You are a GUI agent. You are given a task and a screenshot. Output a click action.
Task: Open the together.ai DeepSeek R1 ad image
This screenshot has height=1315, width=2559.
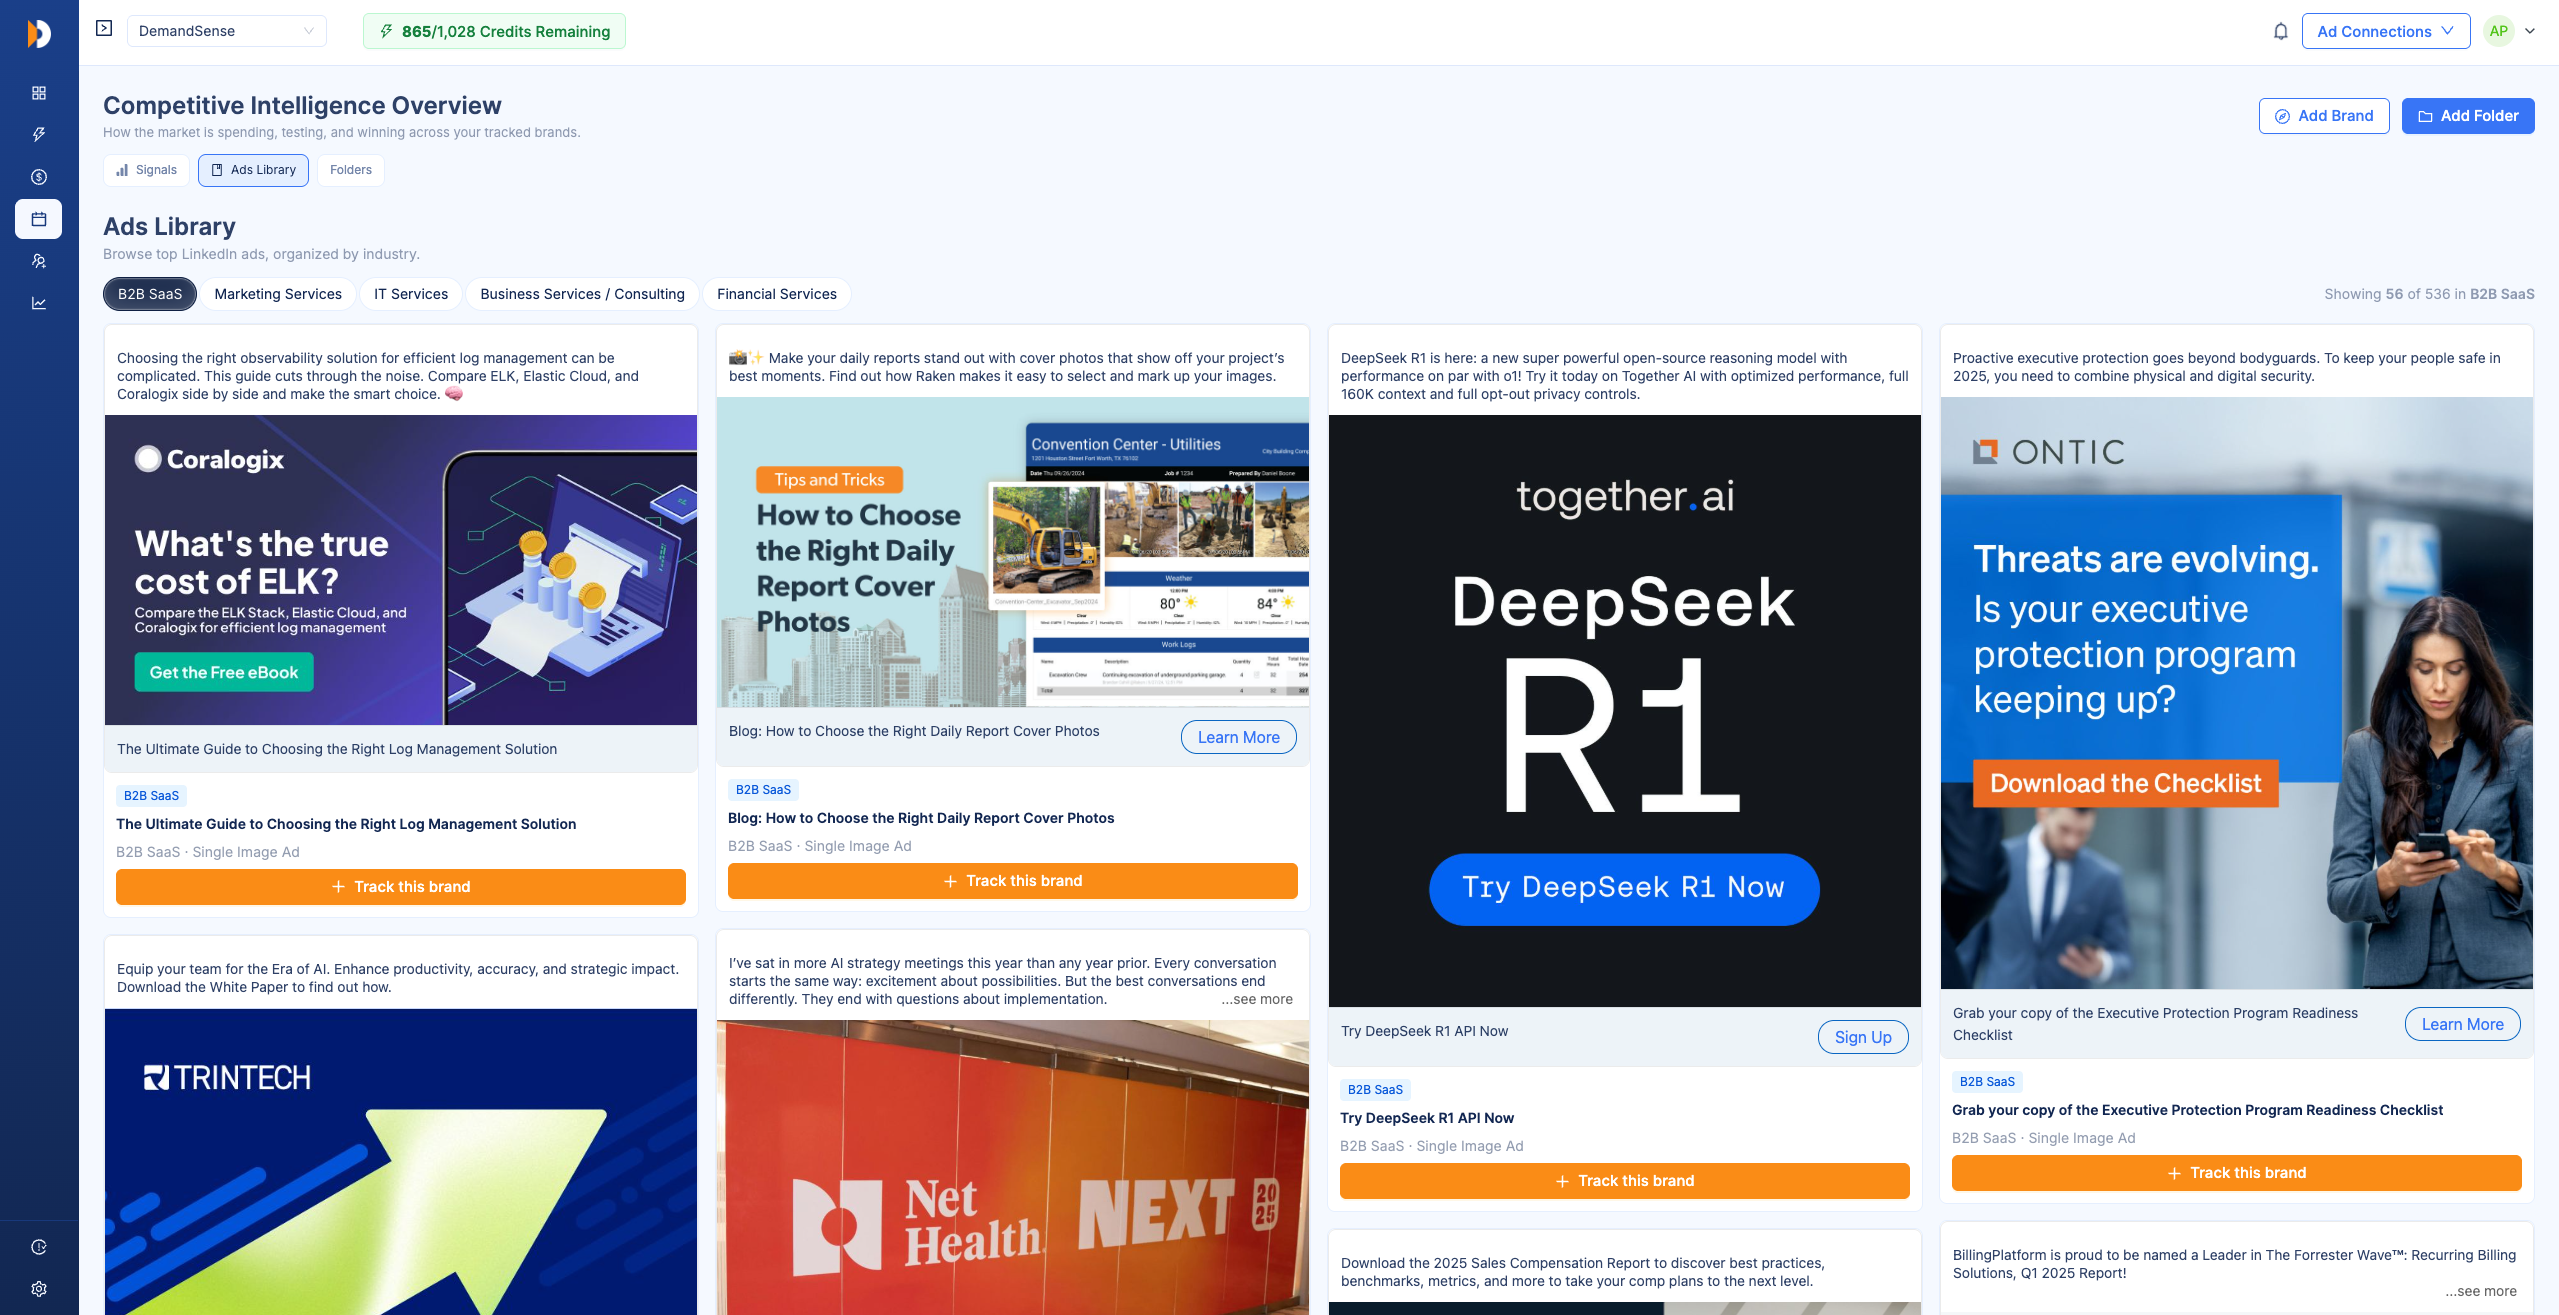1625,711
